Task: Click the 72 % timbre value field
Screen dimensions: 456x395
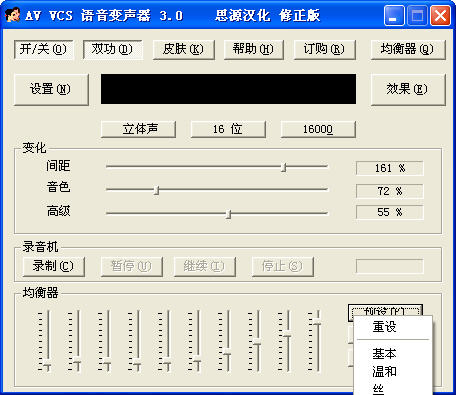Action: pyautogui.click(x=390, y=191)
